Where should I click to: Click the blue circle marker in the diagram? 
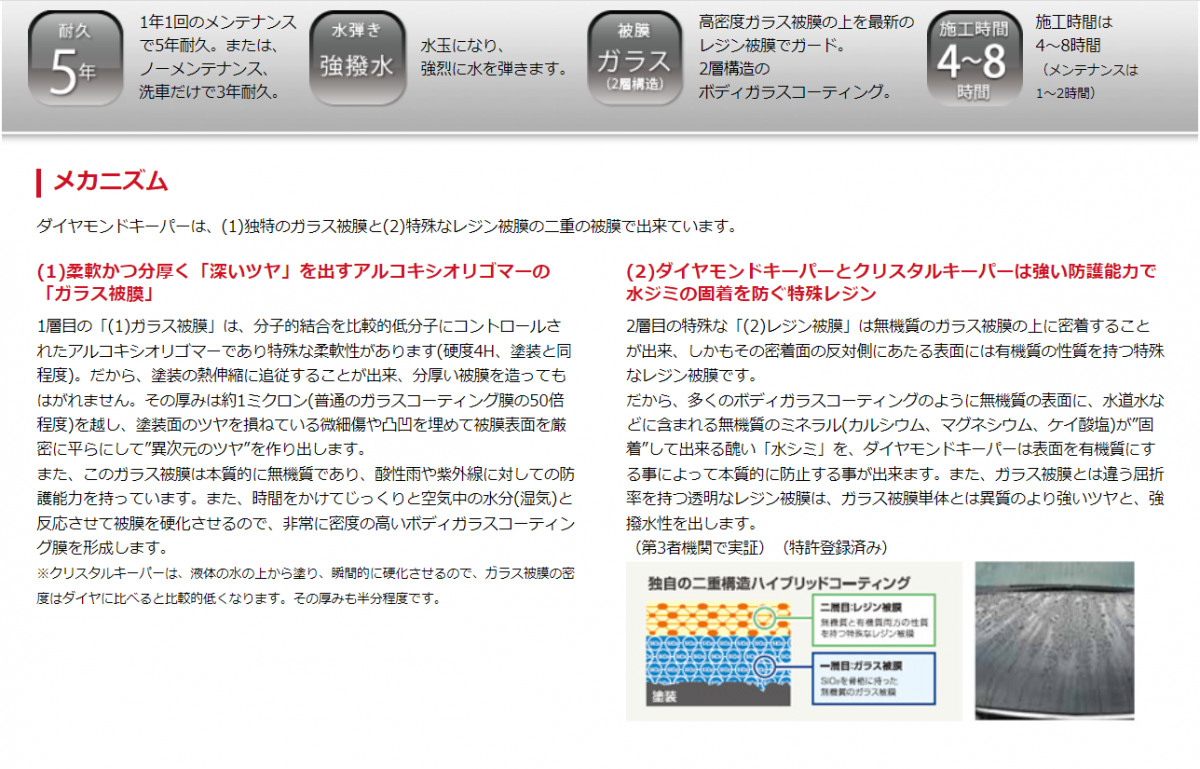pyautogui.click(x=765, y=667)
